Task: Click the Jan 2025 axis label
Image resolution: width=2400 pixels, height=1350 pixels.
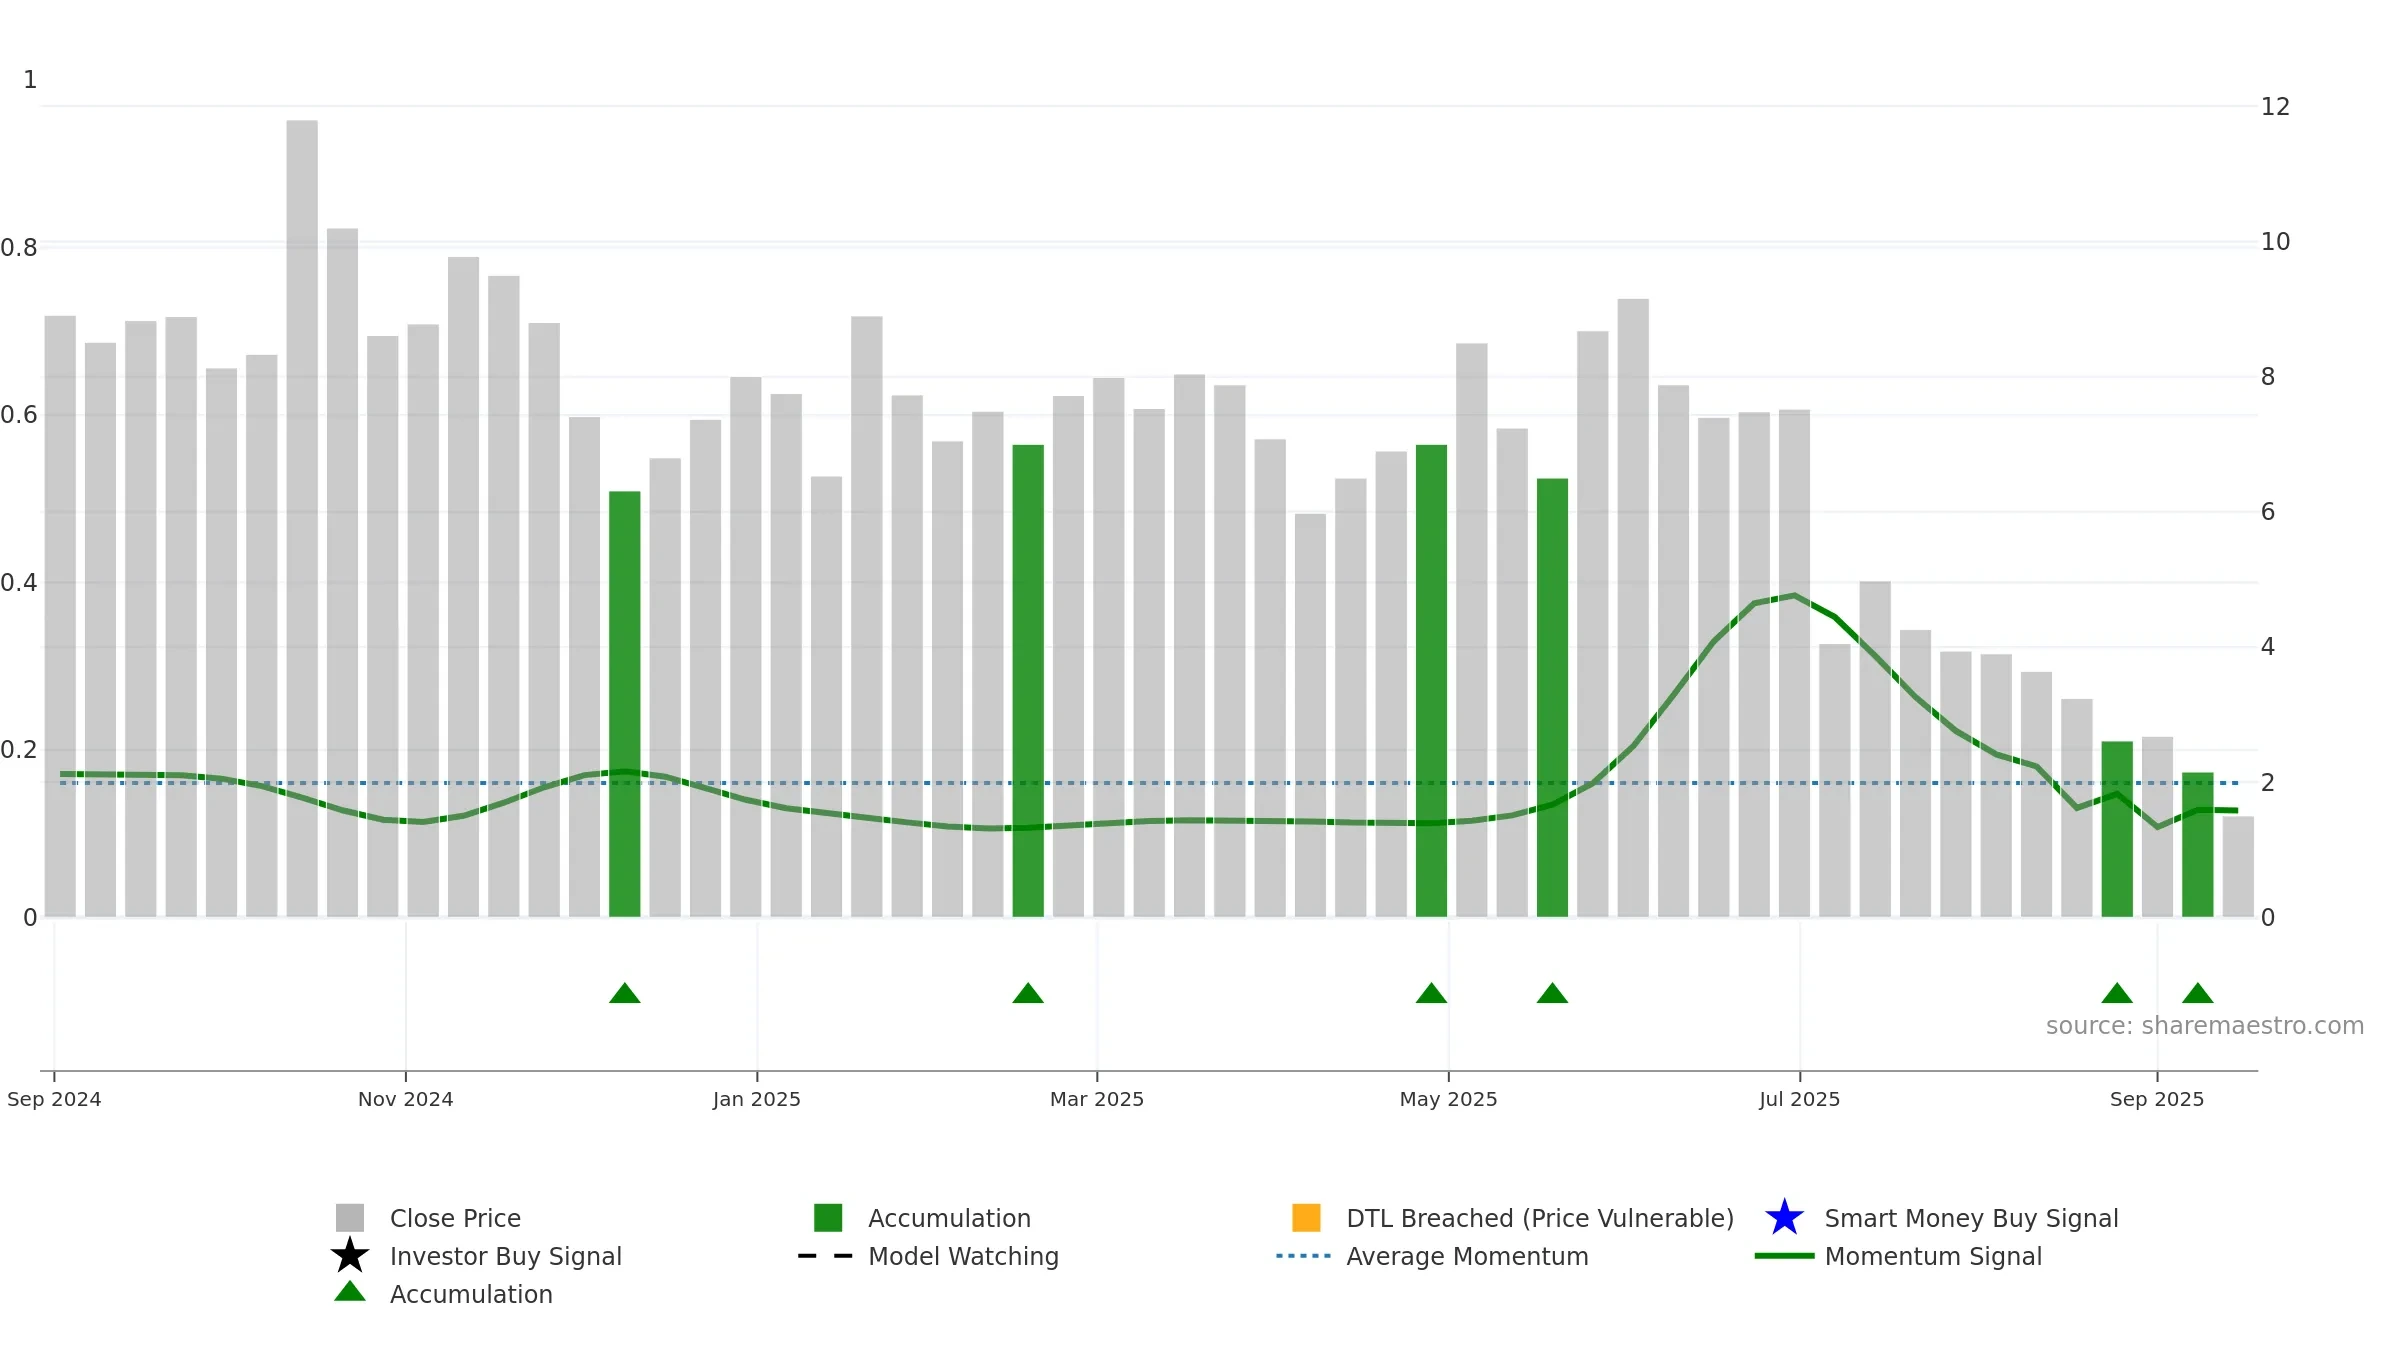Action: click(757, 1100)
